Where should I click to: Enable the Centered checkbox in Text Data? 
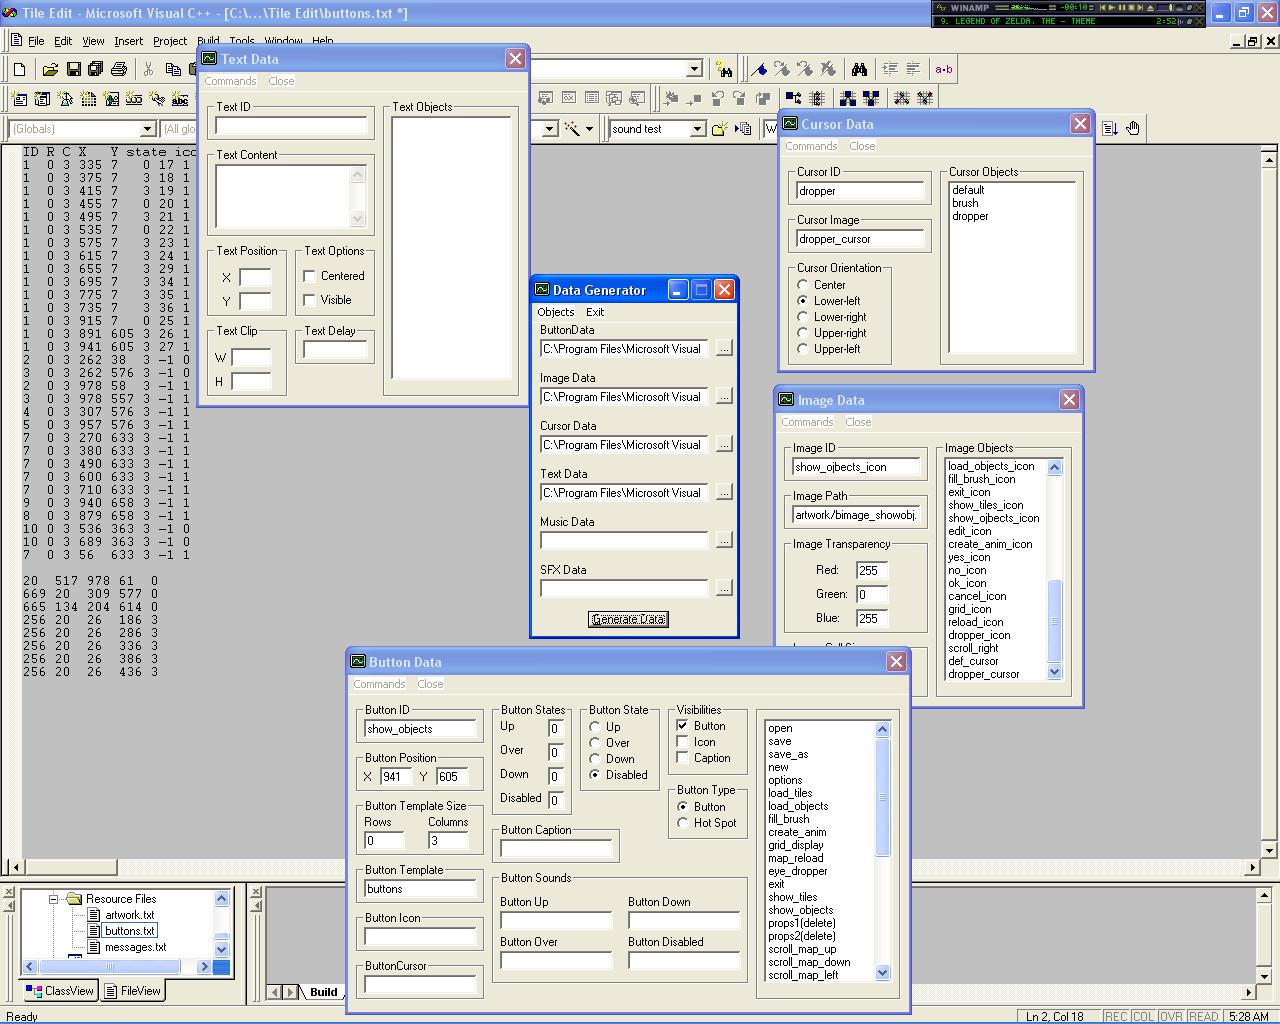pyautogui.click(x=310, y=276)
